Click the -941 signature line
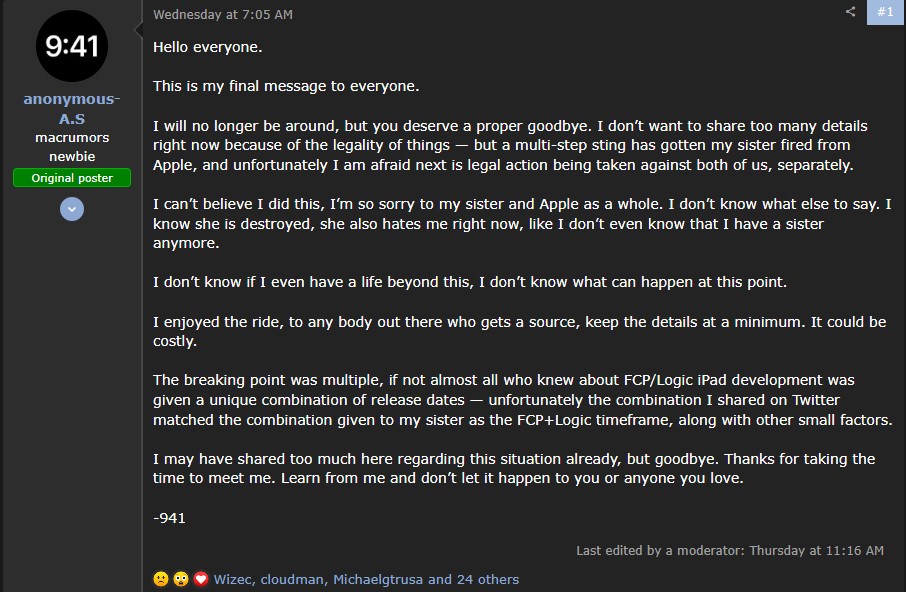Image resolution: width=906 pixels, height=592 pixels. point(169,518)
